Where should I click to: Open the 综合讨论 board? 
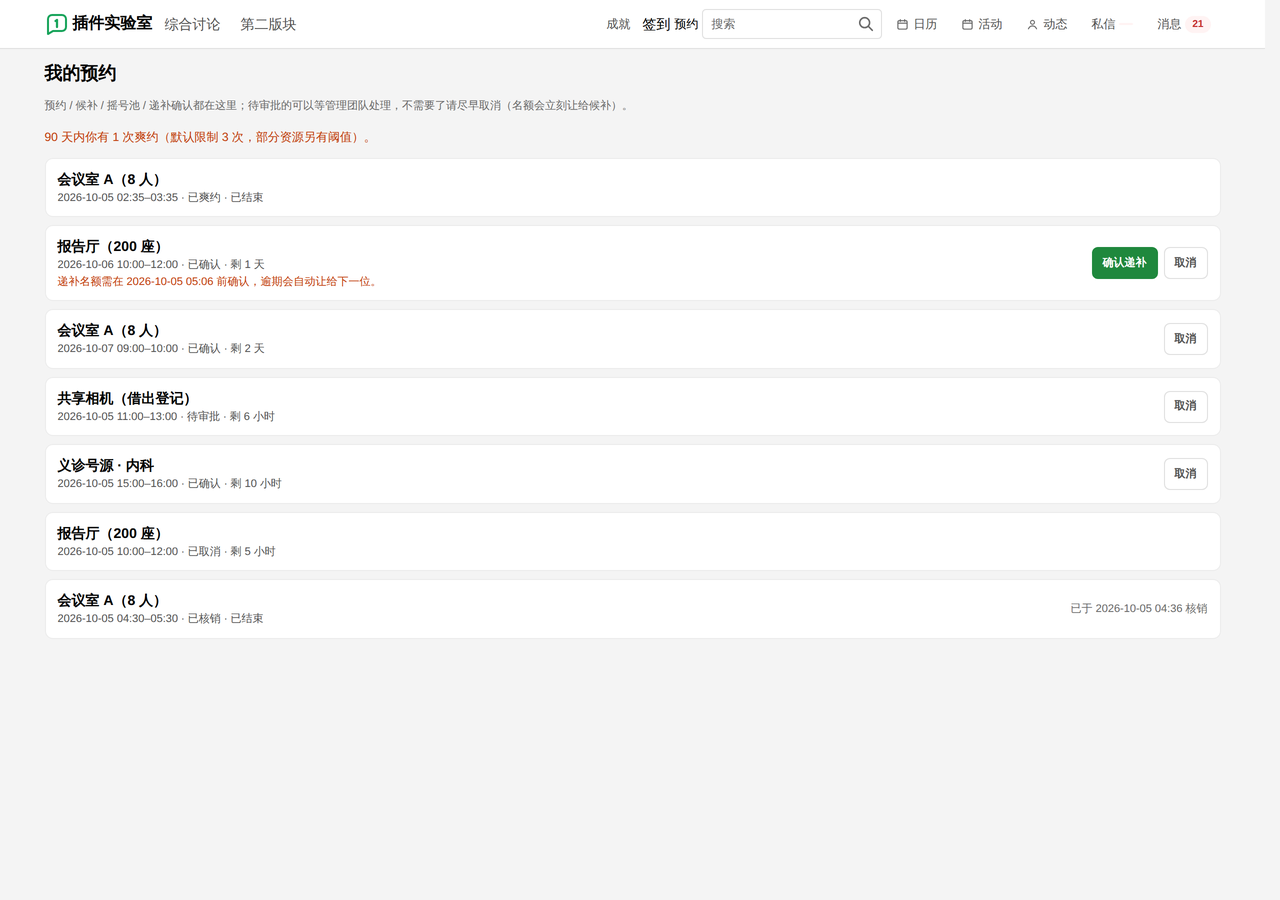tap(192, 24)
